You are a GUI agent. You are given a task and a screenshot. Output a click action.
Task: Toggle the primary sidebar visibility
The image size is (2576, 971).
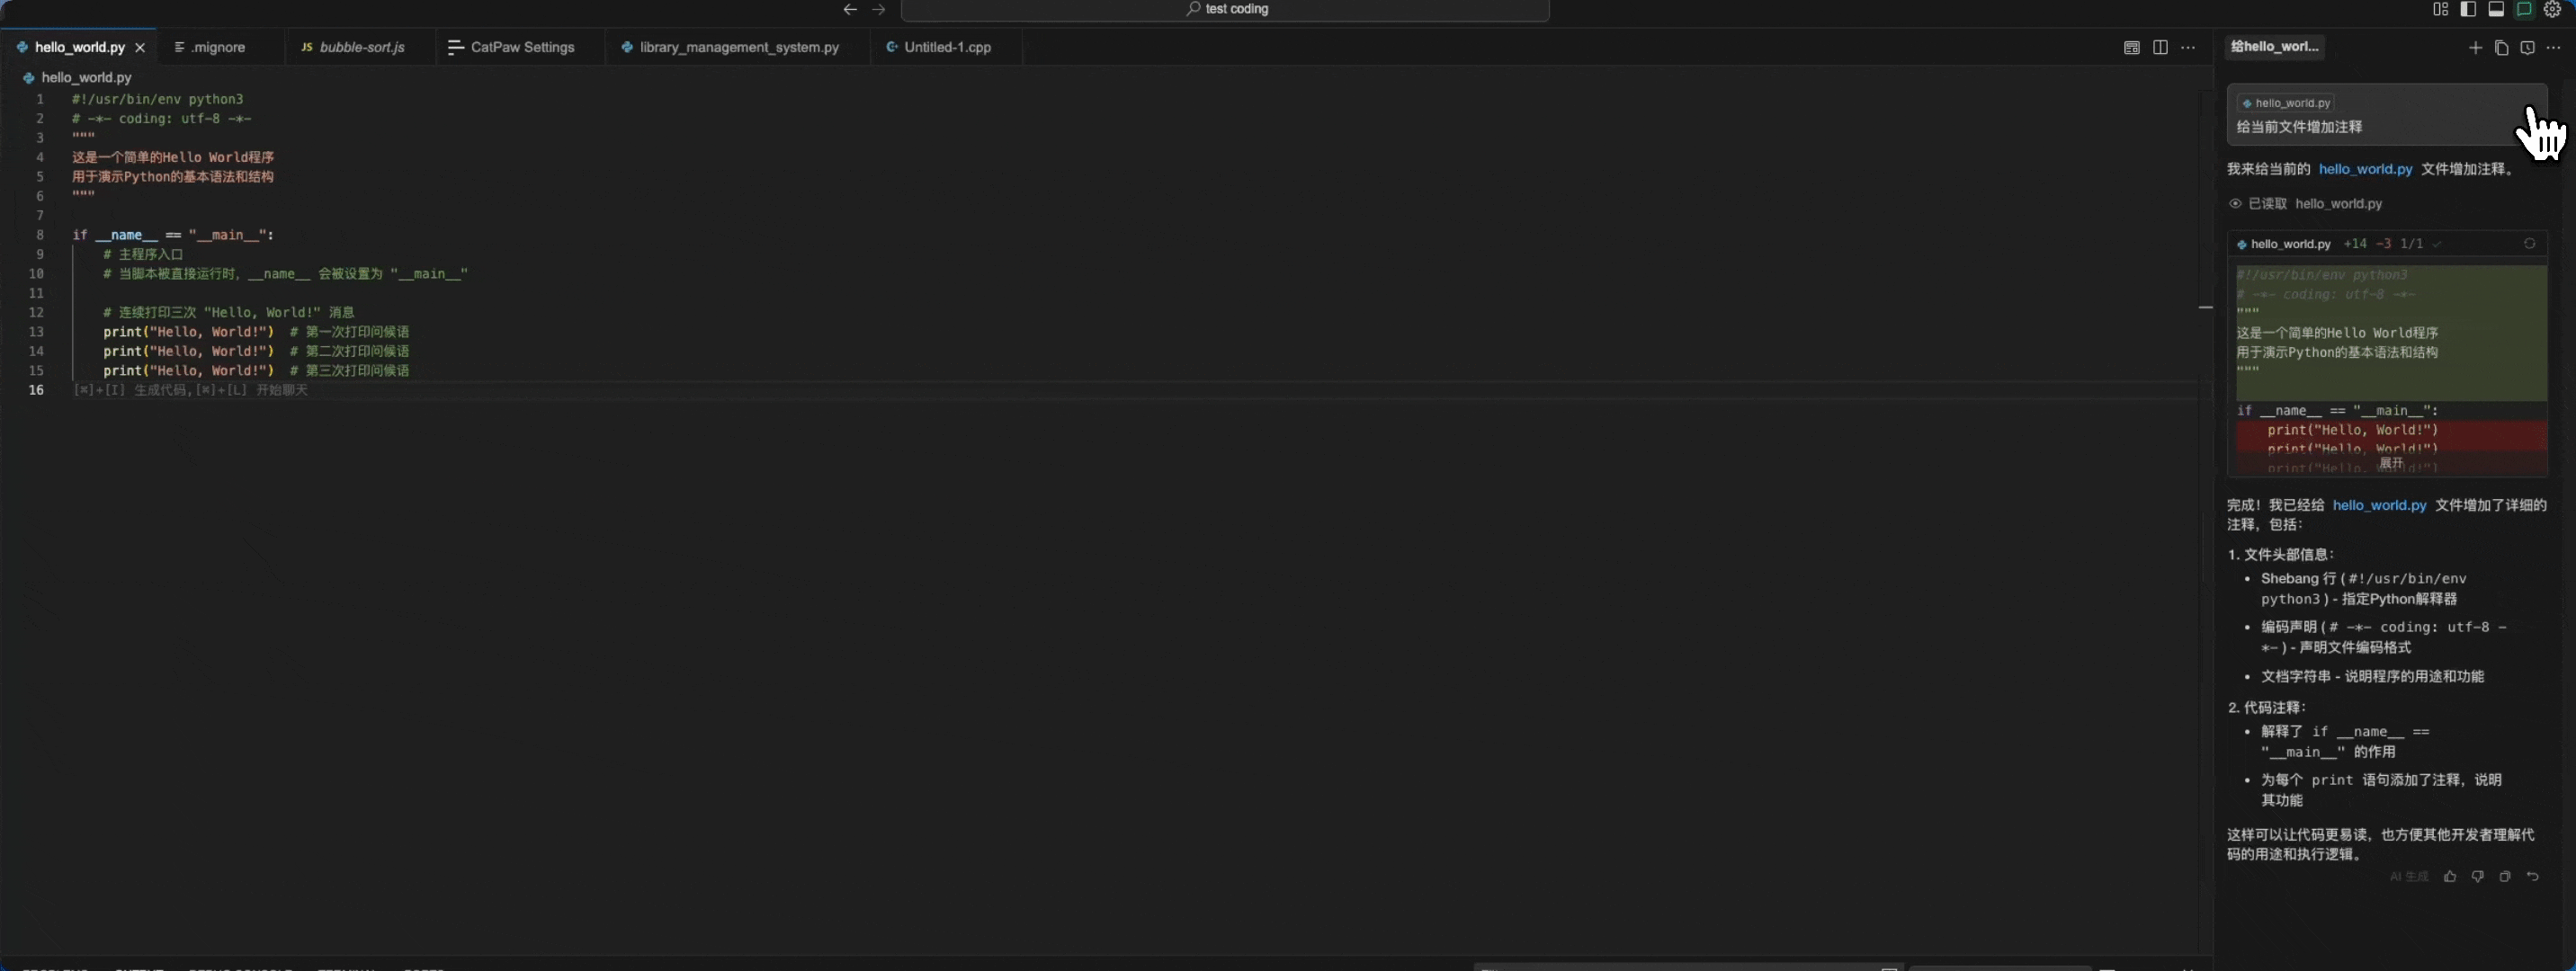point(2468,9)
